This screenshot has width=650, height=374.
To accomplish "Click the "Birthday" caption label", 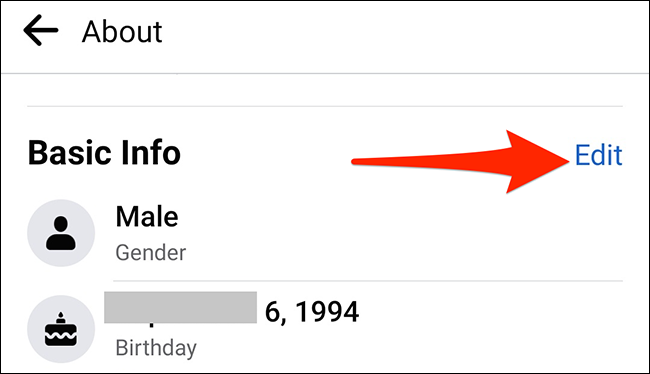I will coord(156,348).
